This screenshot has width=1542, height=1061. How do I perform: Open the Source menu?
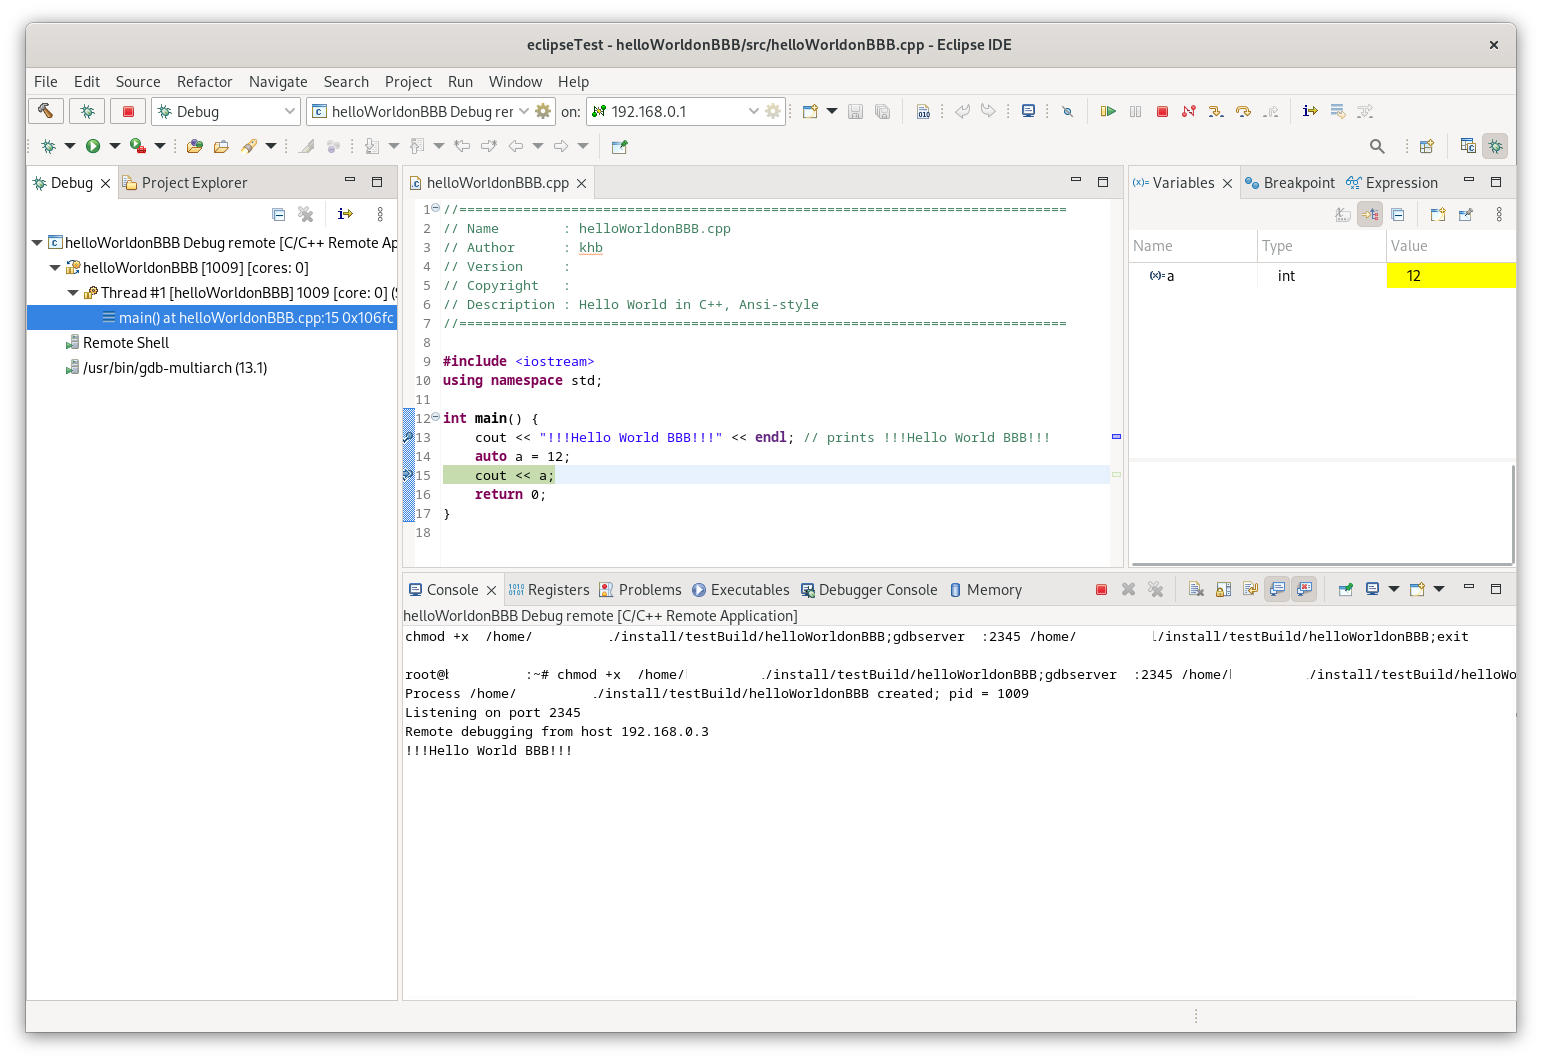[x=137, y=81]
